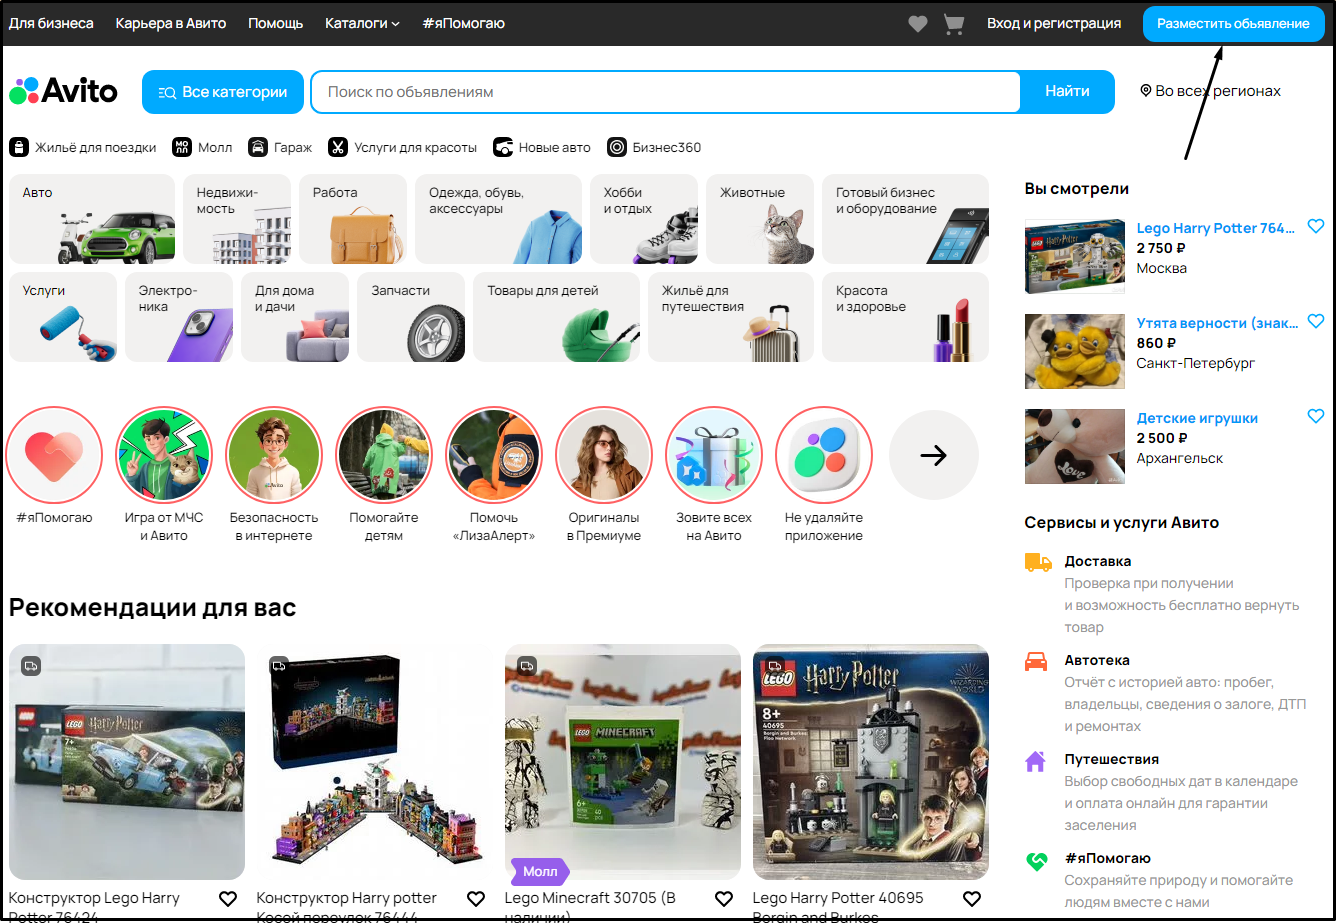Screen dimensions: 1336x923
Task: Open Не удаляйте приложение story
Action: coord(824,454)
